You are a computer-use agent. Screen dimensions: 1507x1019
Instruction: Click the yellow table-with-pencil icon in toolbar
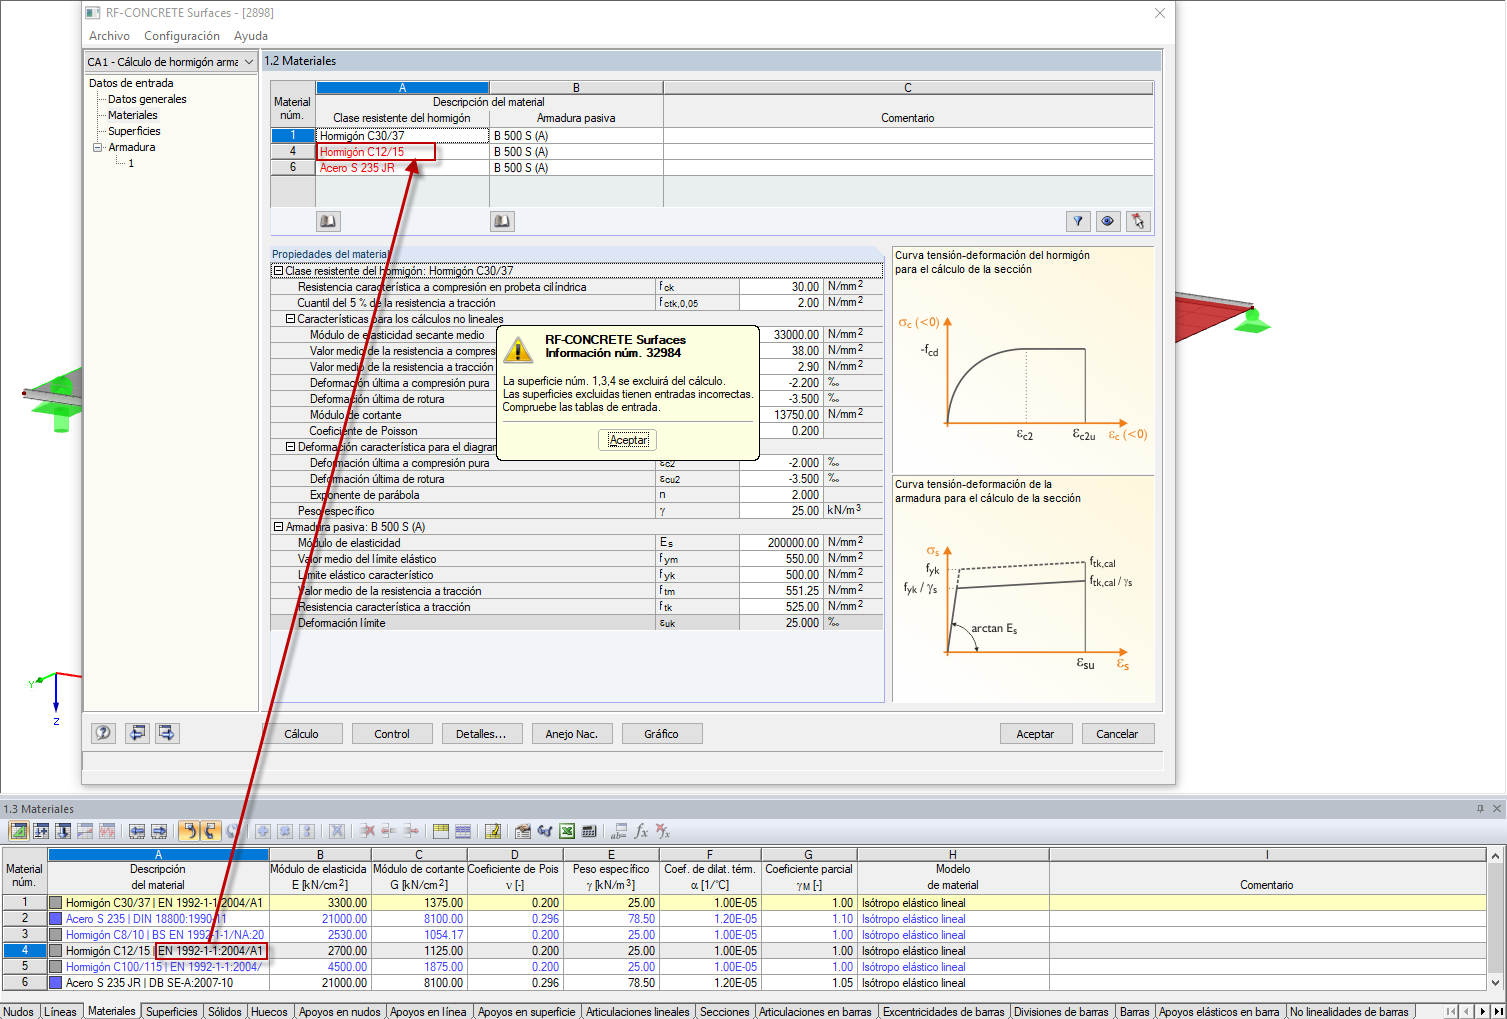493,831
